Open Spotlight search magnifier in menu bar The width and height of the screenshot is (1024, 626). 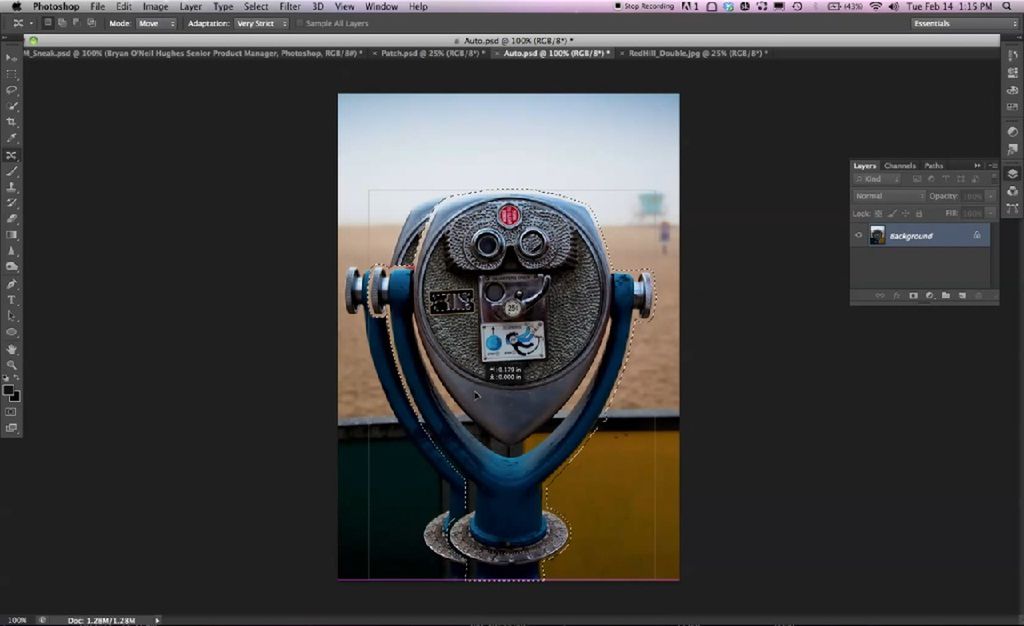[x=1006, y=7]
